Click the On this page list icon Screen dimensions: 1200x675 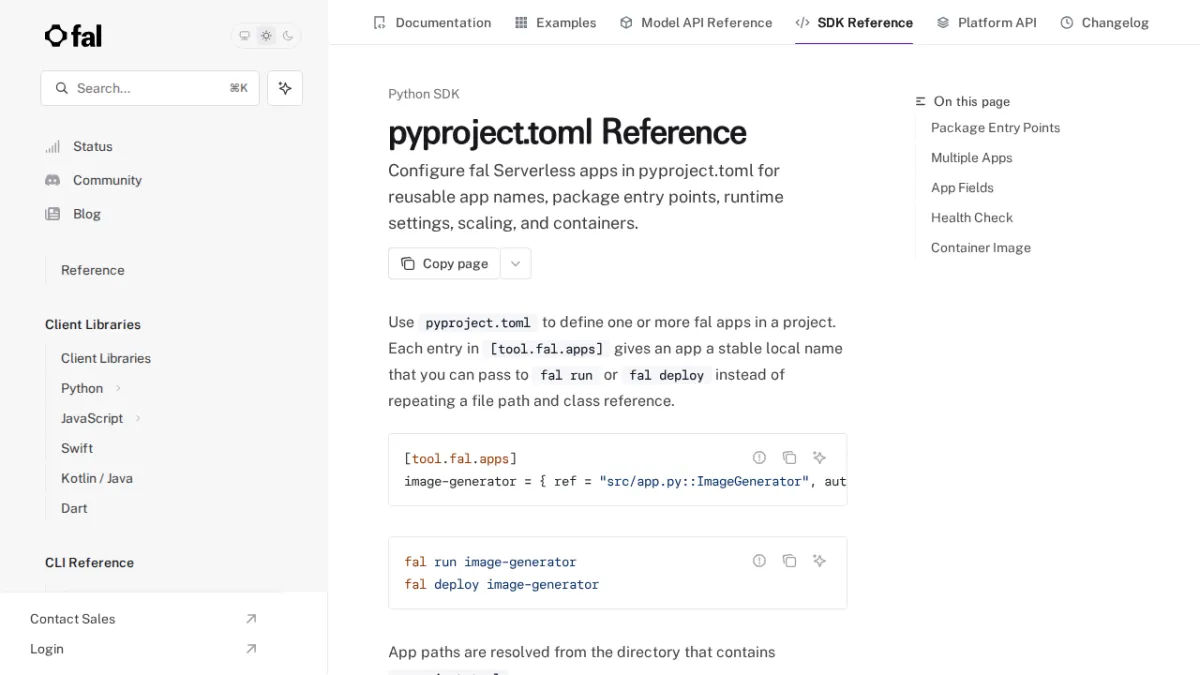click(x=921, y=101)
